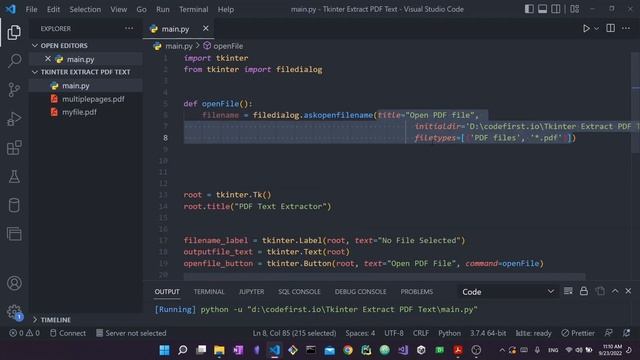Change the Python language mode

[x=449, y=333]
